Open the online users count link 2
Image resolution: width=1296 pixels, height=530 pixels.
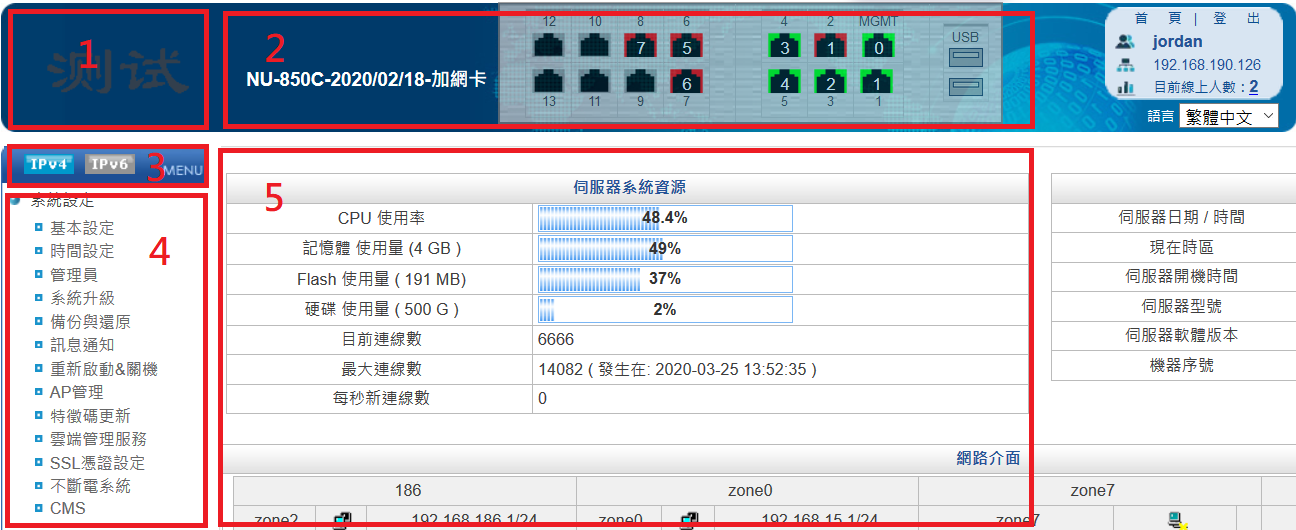click(x=1253, y=88)
